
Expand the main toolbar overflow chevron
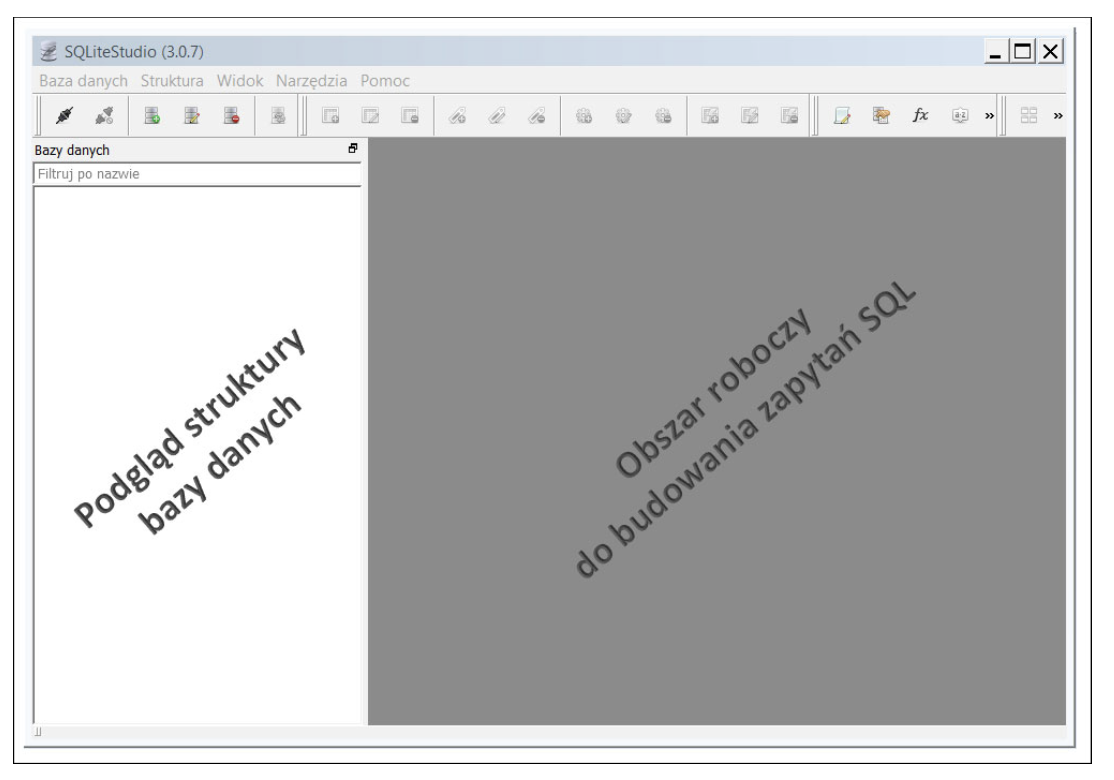coord(989,117)
